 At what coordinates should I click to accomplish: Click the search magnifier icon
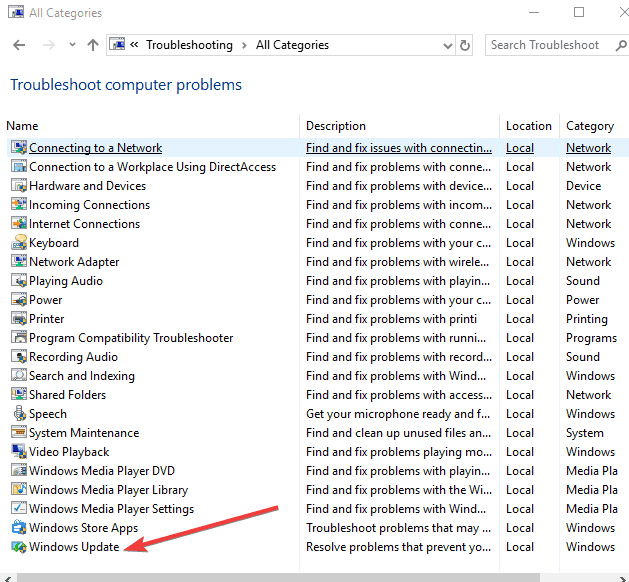(621, 45)
